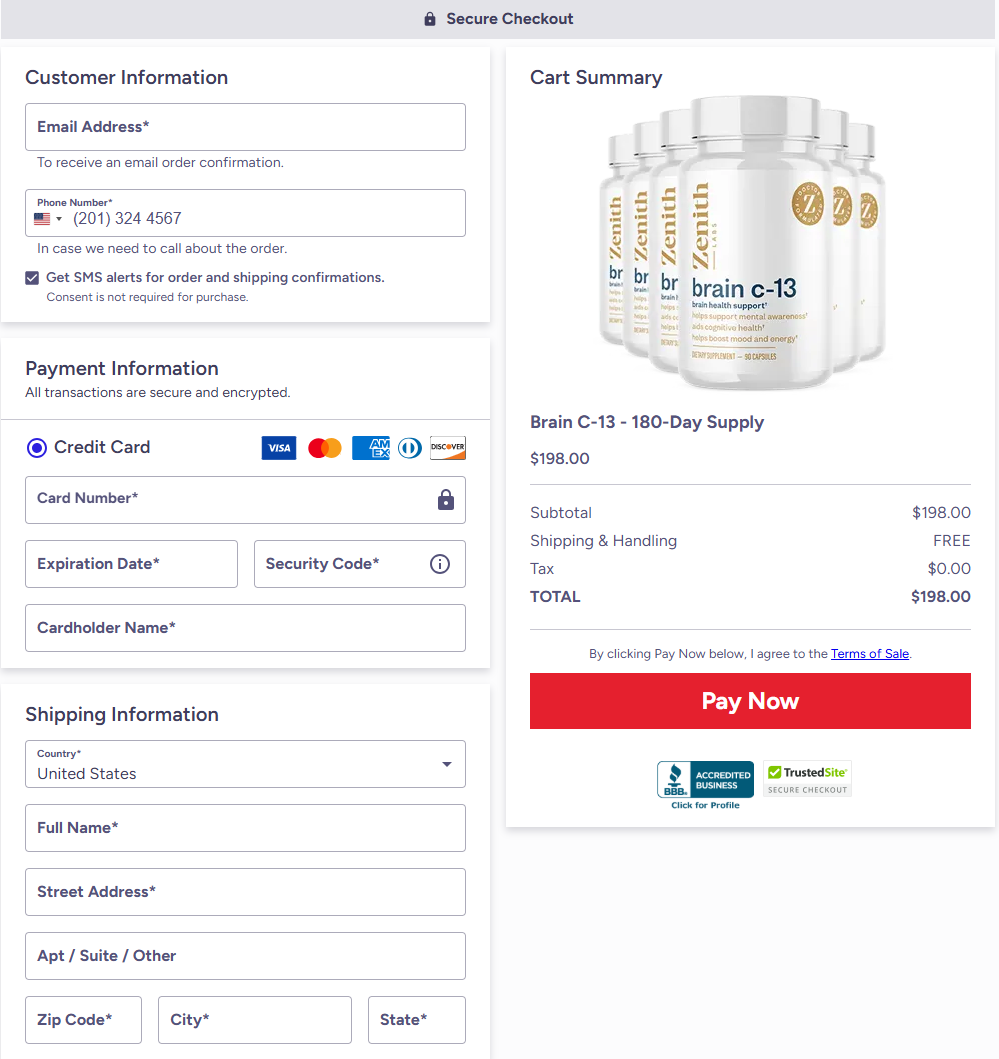
Task: Click the lock icon in Card Number field
Action: [446, 500]
